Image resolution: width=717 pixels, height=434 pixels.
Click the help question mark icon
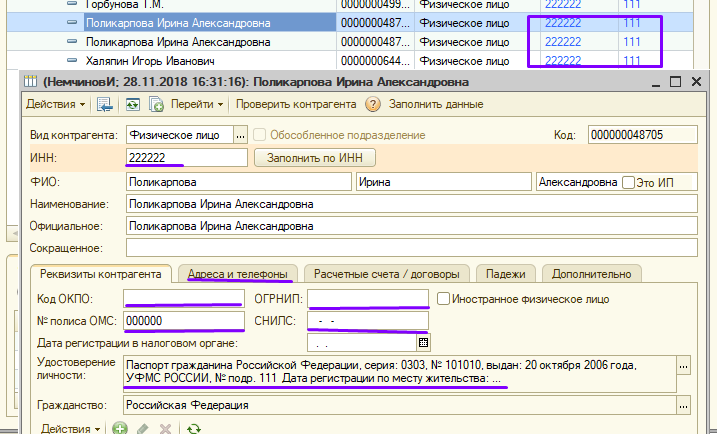tap(373, 104)
